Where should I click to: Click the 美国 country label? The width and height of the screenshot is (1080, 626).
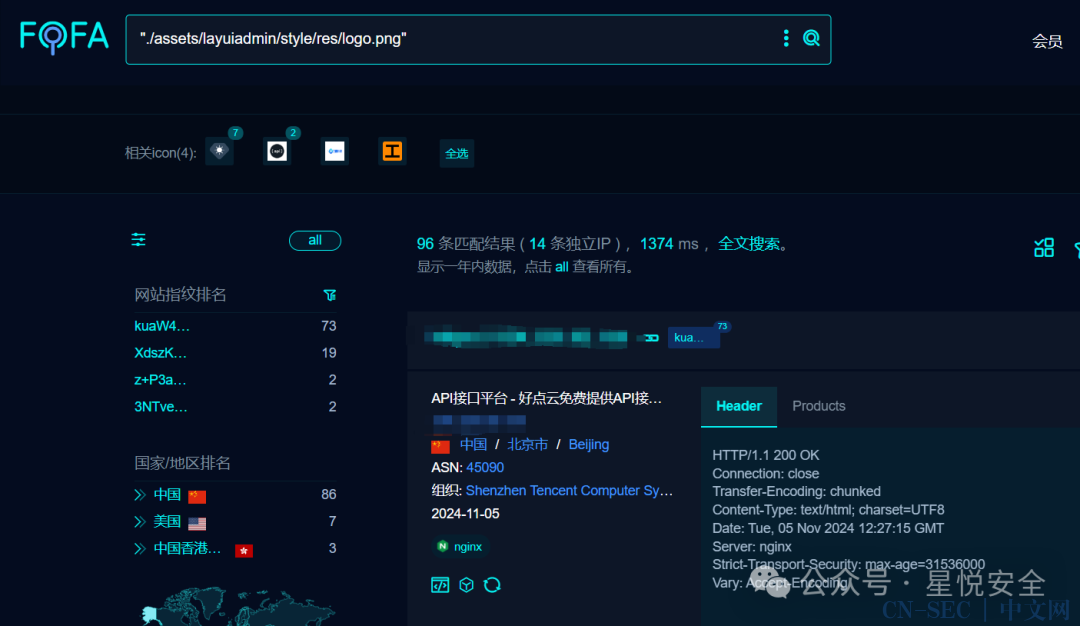[x=167, y=521]
